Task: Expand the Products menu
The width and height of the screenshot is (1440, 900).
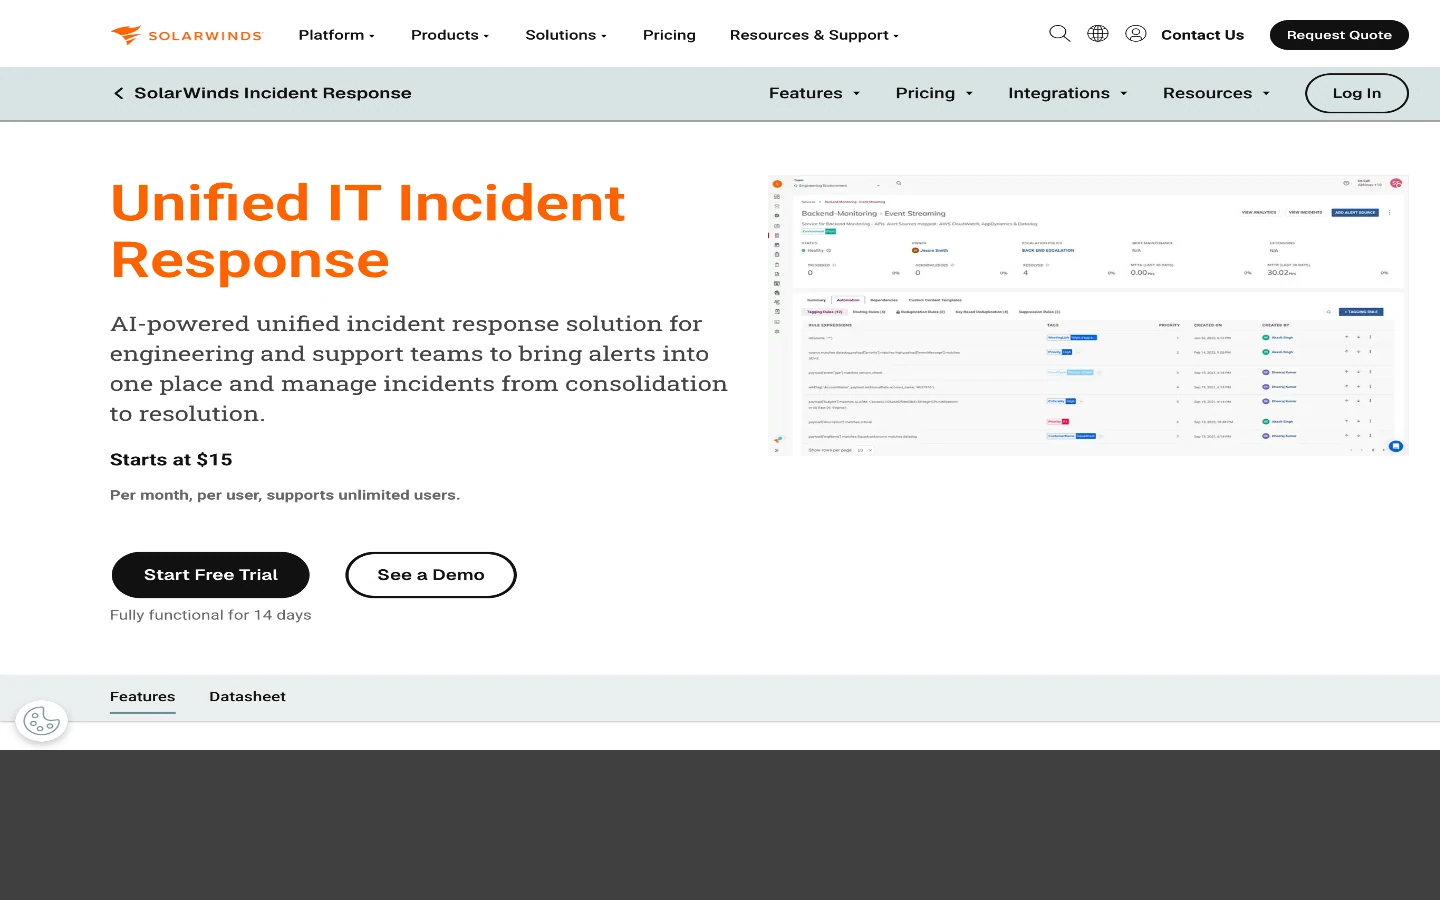Action: tap(450, 35)
